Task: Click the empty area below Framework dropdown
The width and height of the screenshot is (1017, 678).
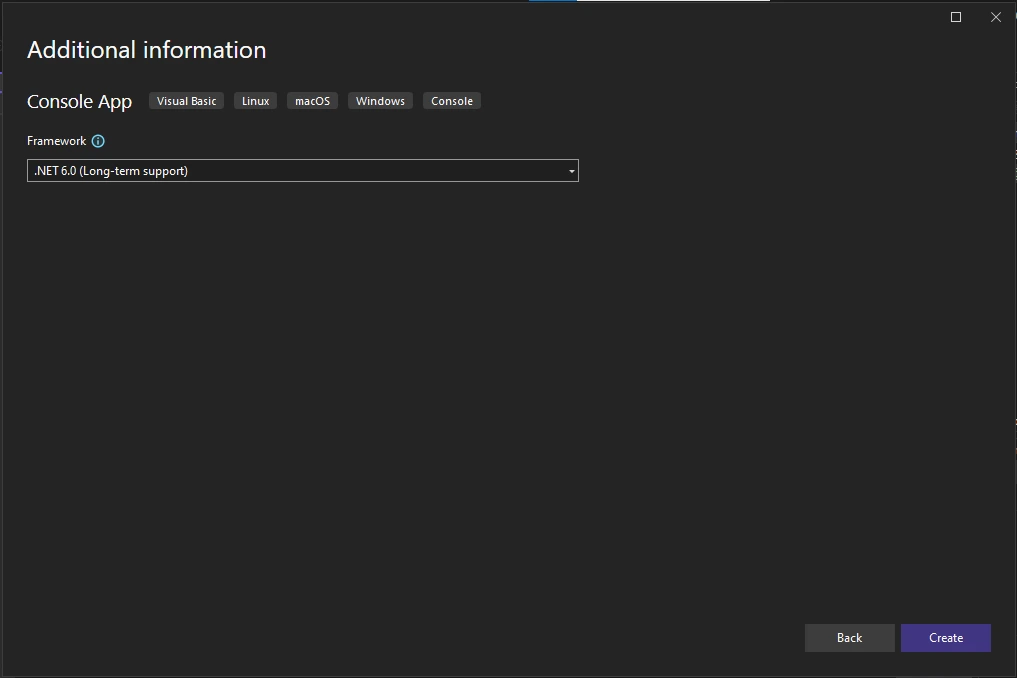Action: click(x=300, y=350)
